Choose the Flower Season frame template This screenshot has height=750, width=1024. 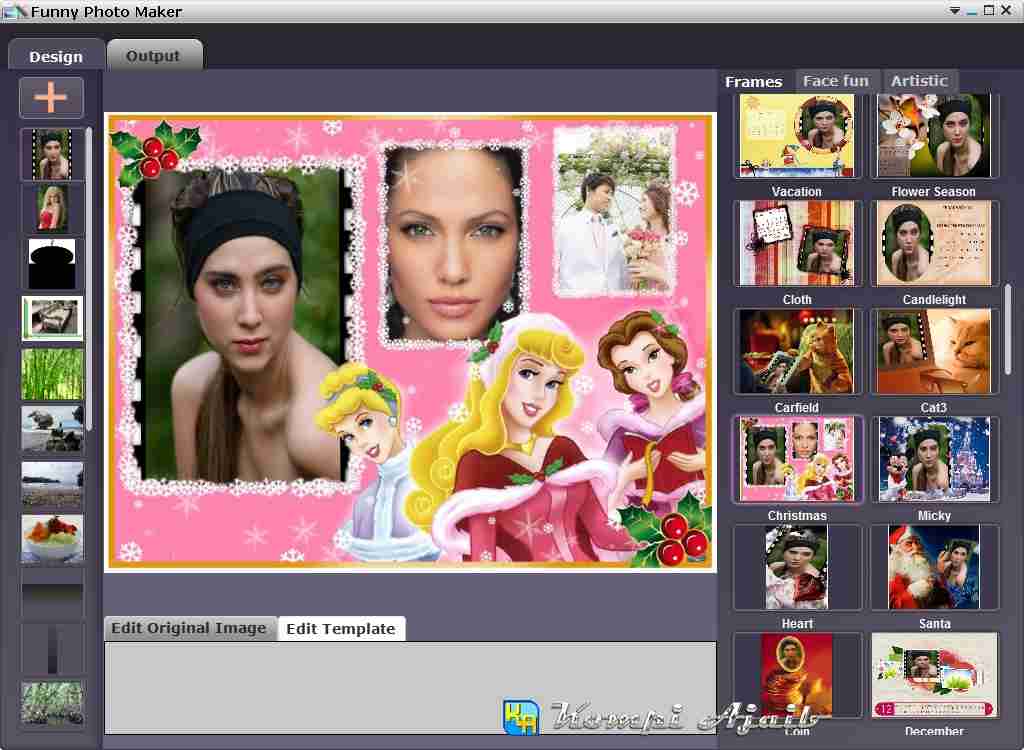tap(934, 136)
